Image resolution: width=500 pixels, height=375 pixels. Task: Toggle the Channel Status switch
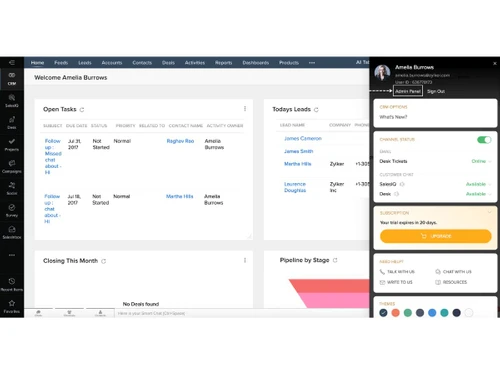pos(484,140)
